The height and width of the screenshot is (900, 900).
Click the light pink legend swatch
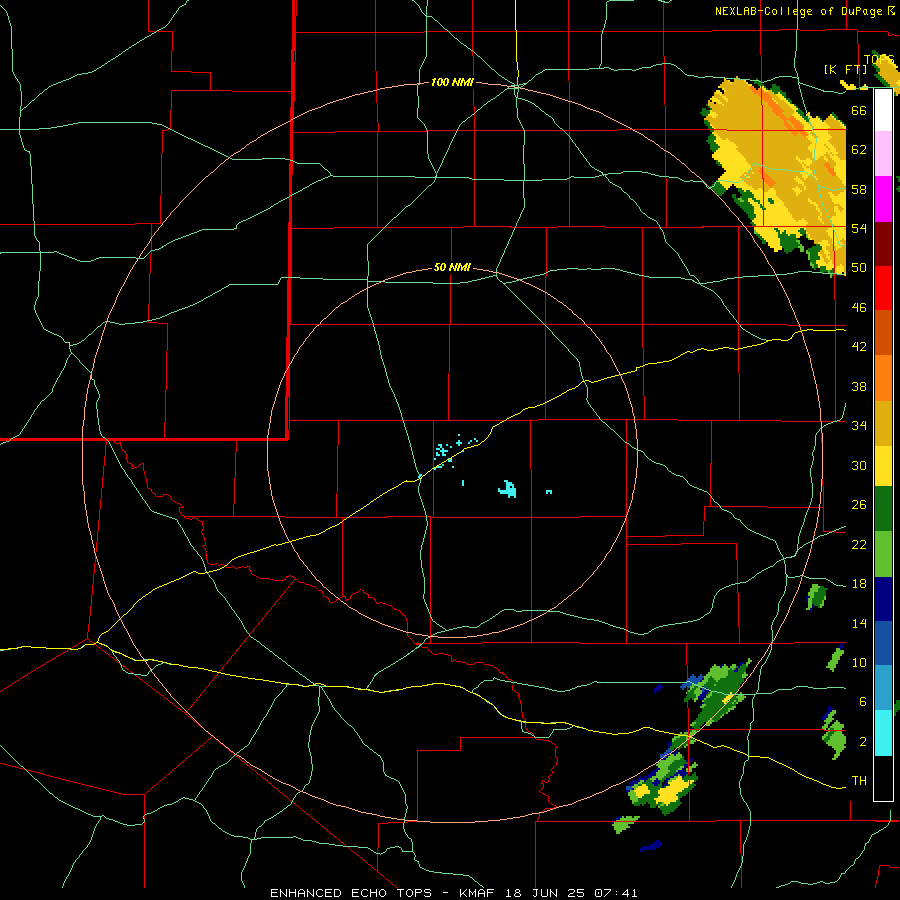(x=883, y=153)
